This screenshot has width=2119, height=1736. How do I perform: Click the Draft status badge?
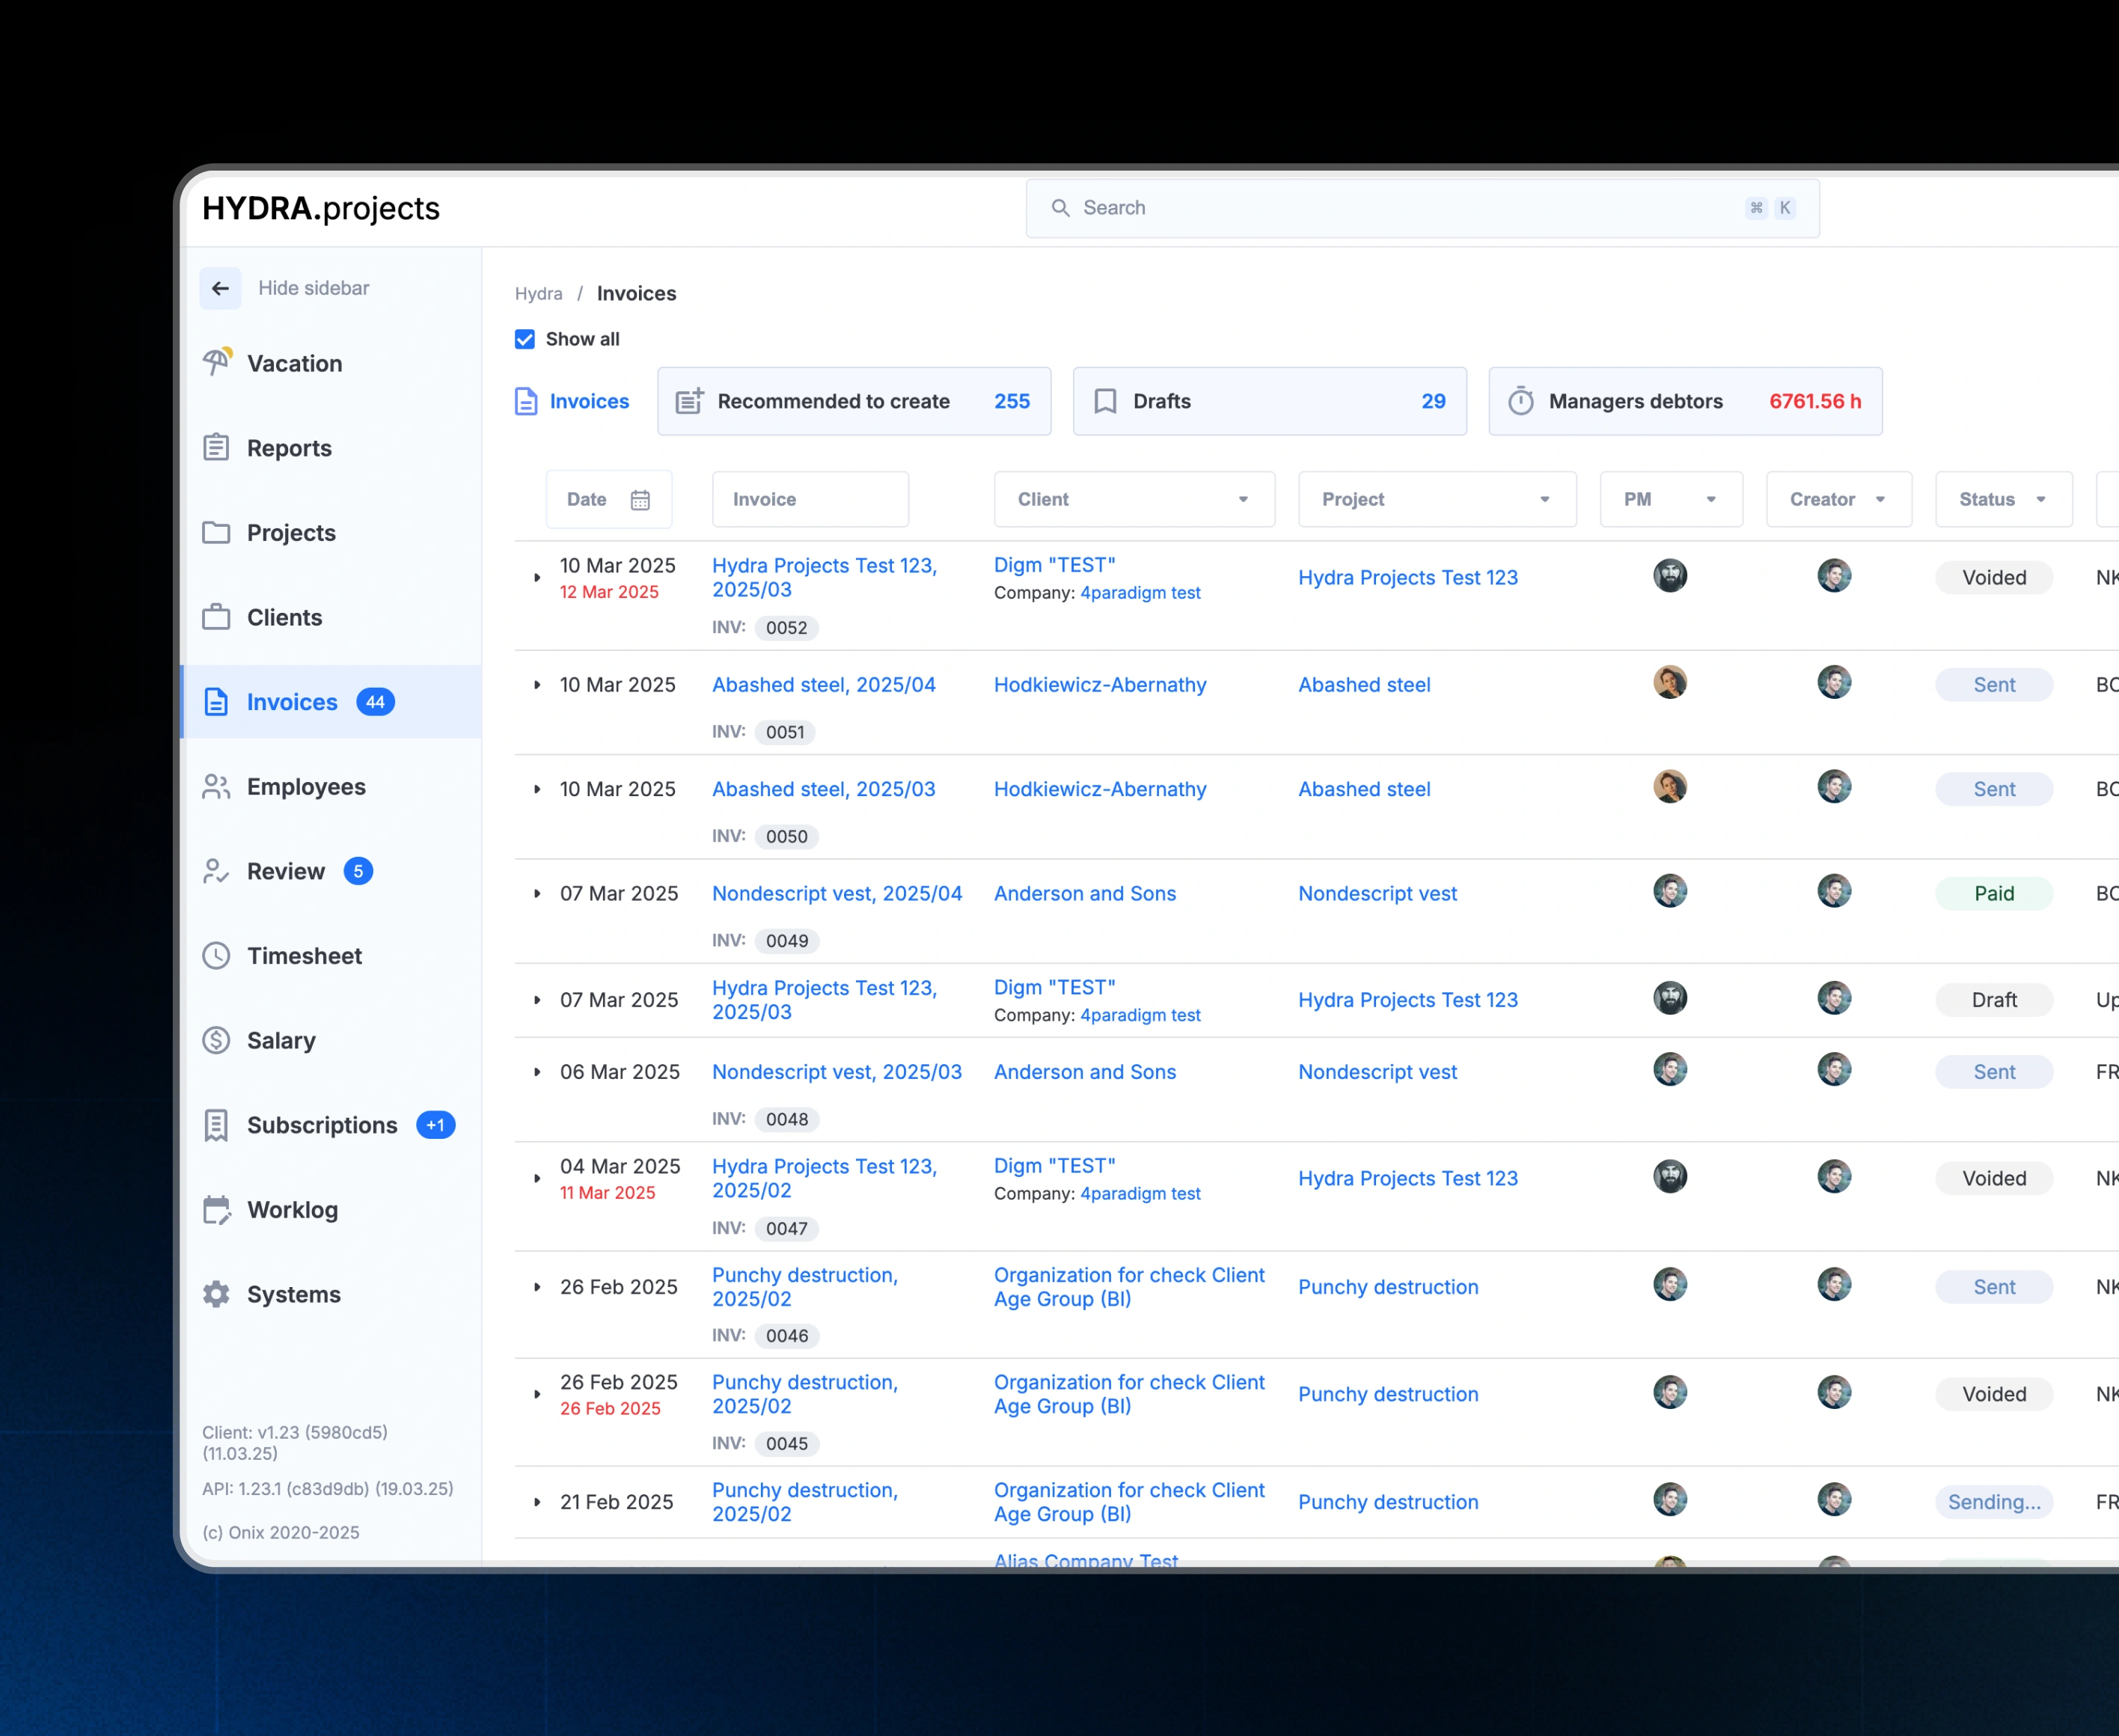pos(1994,1000)
